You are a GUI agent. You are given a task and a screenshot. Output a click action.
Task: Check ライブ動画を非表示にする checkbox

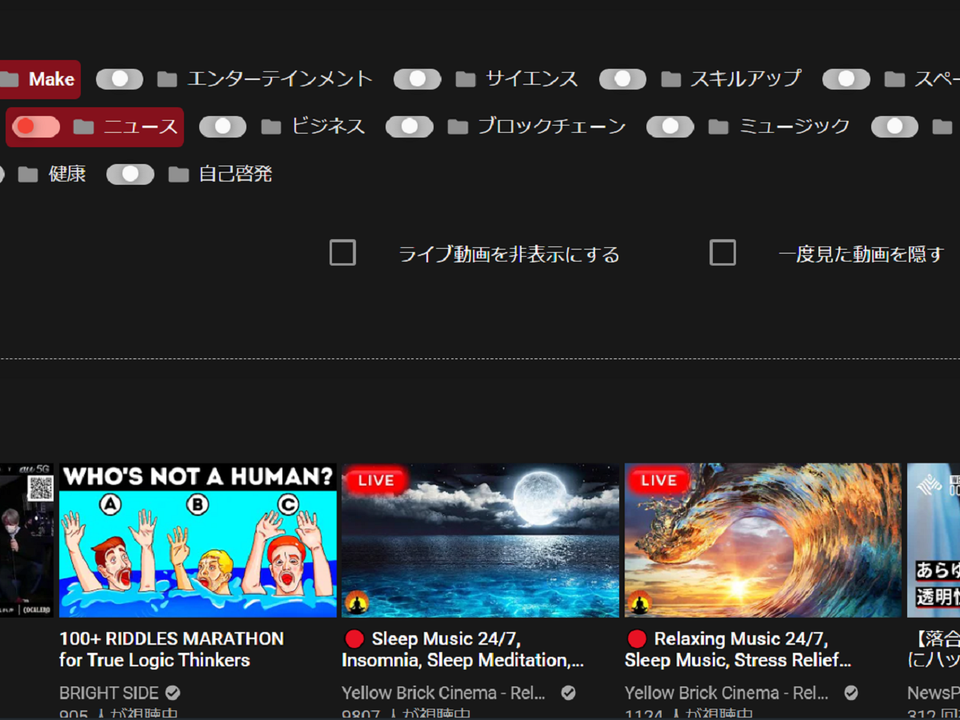pyautogui.click(x=342, y=253)
